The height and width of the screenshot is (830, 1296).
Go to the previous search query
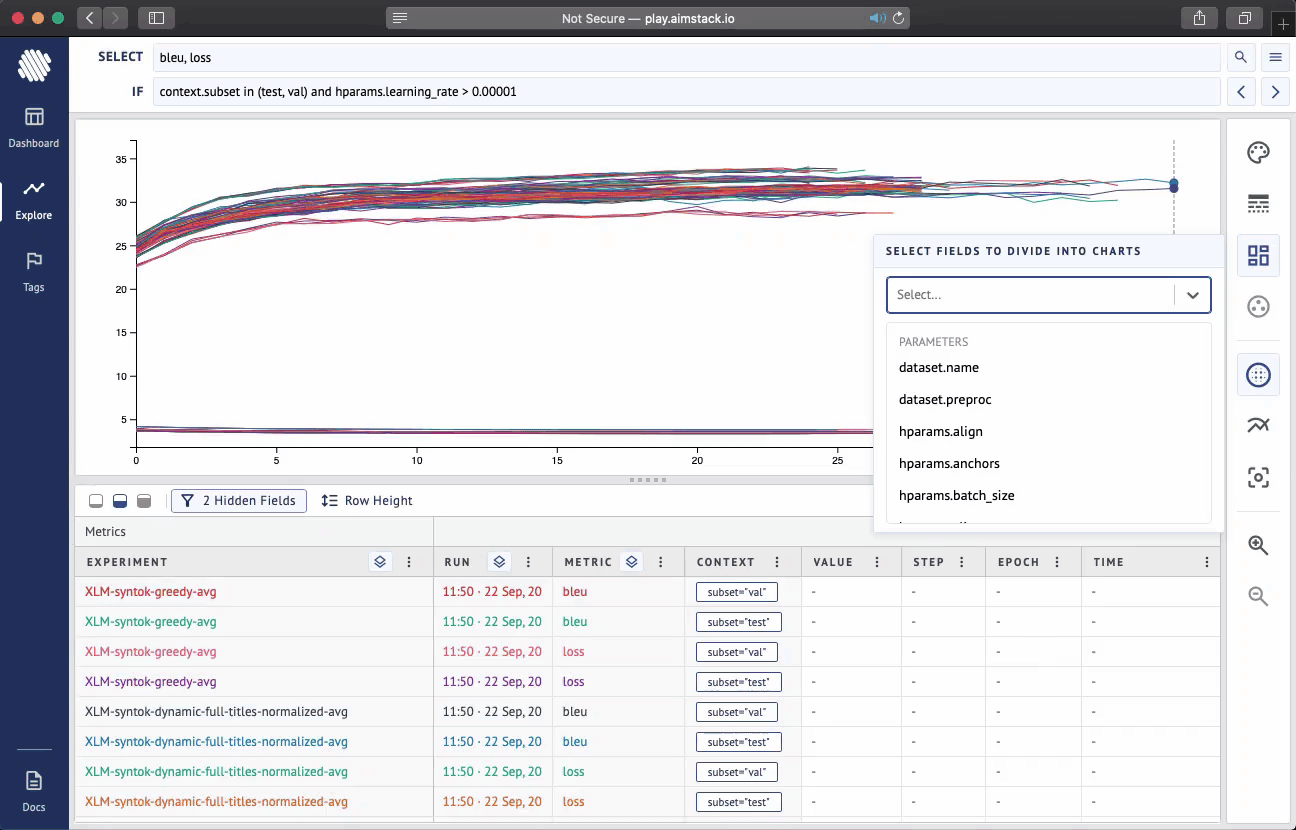pos(1241,92)
